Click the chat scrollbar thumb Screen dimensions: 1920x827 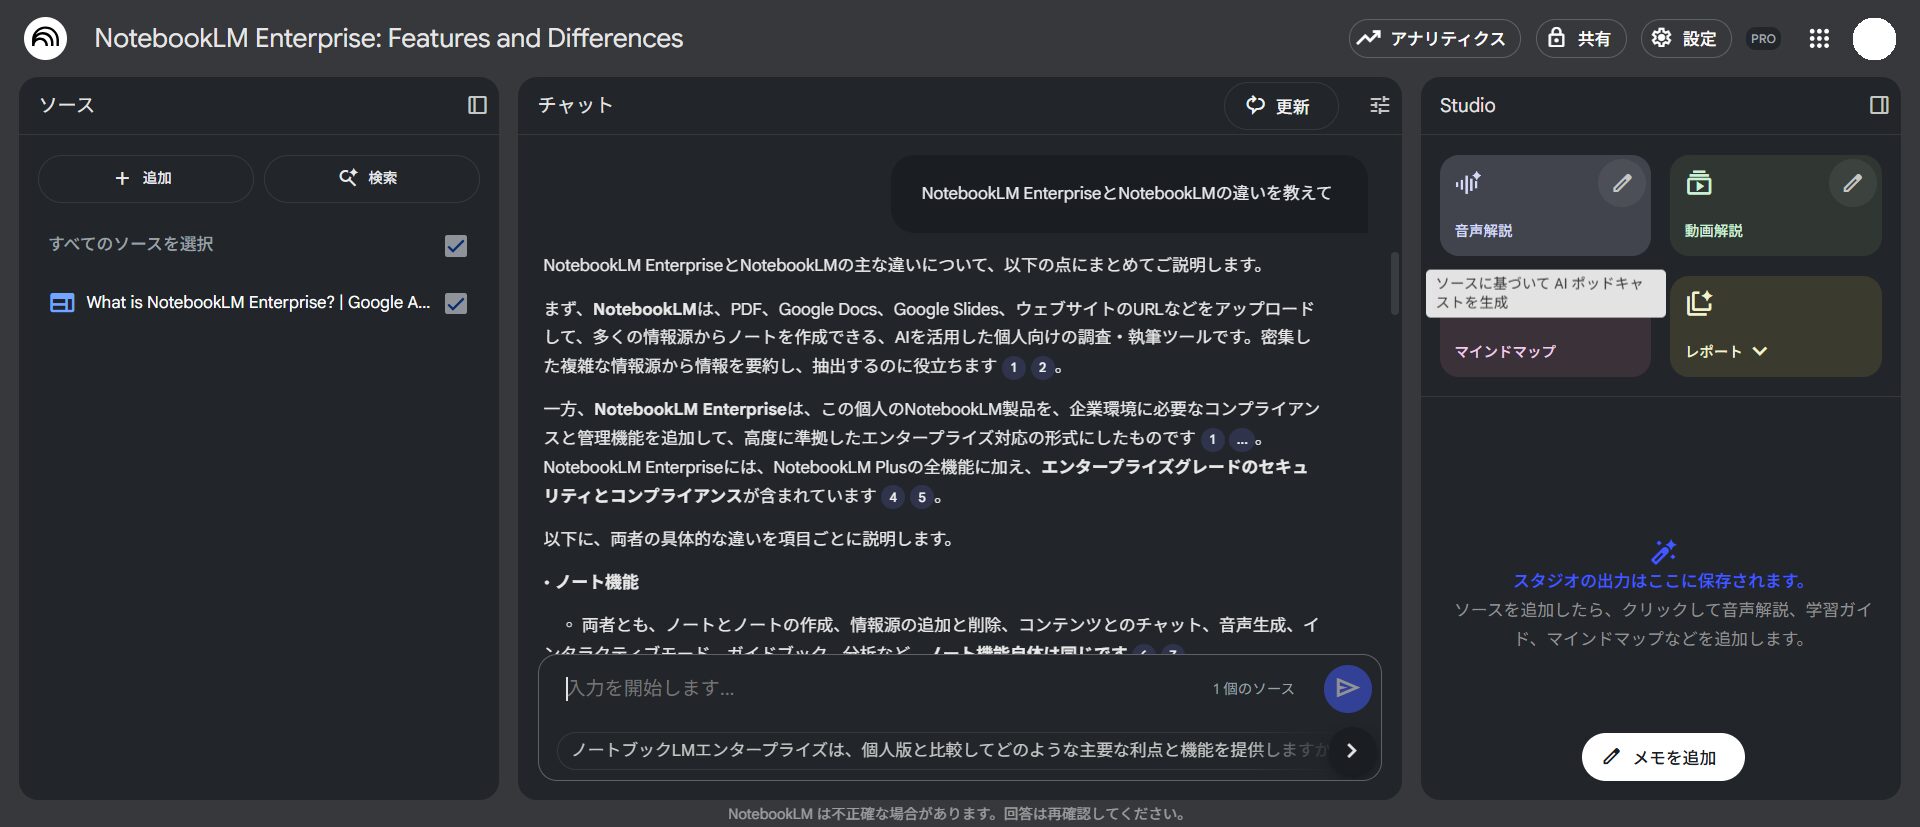tap(1394, 283)
